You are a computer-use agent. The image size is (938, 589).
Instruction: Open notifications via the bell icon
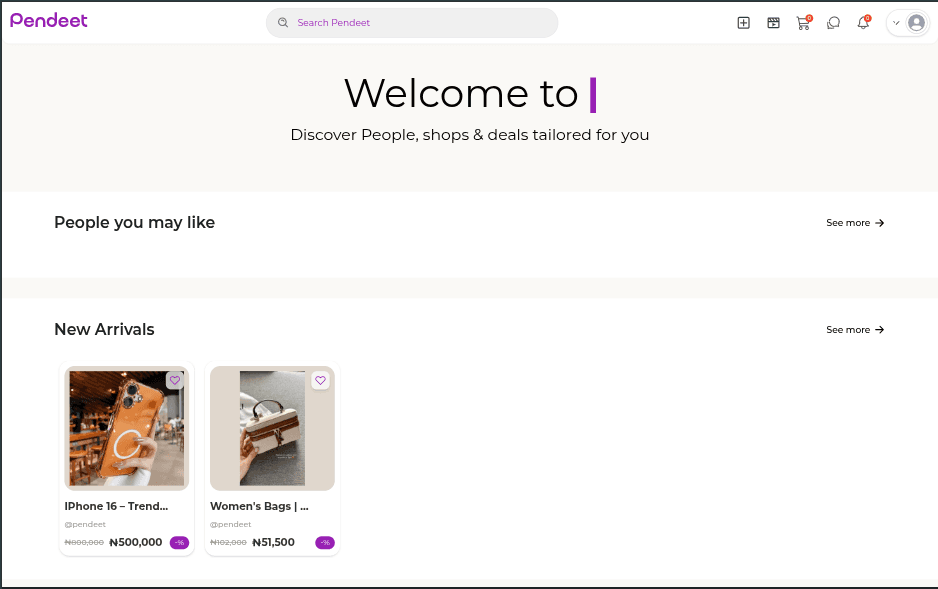pos(863,22)
